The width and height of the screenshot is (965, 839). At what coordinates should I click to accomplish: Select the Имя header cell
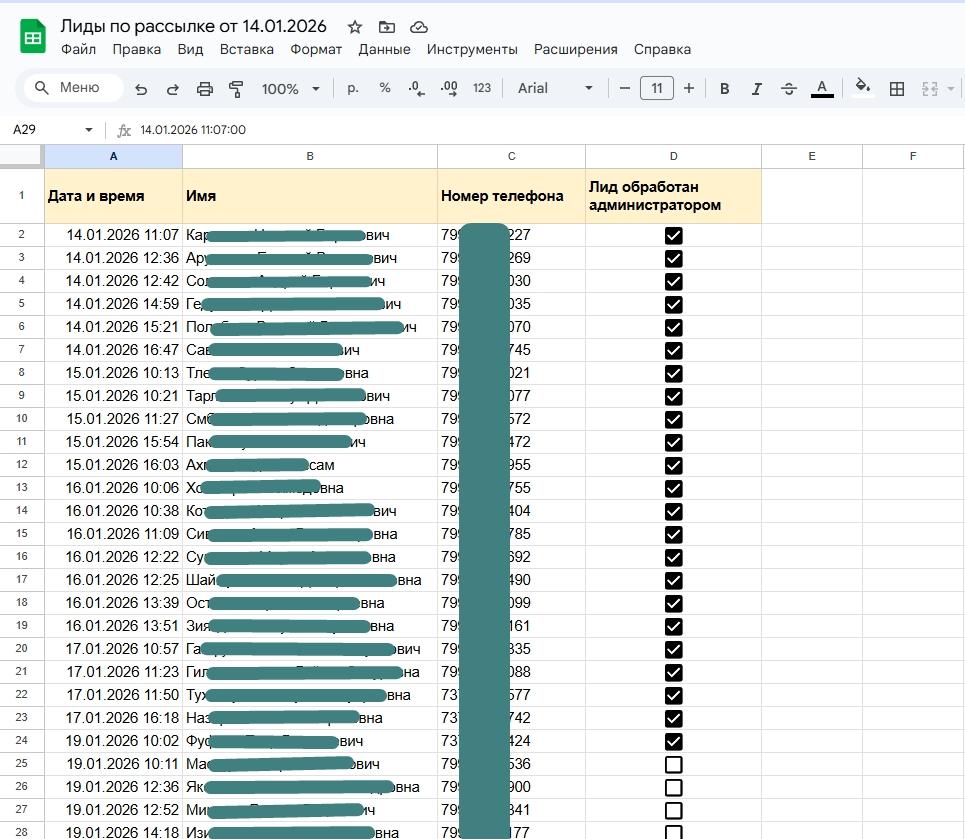(x=310, y=196)
